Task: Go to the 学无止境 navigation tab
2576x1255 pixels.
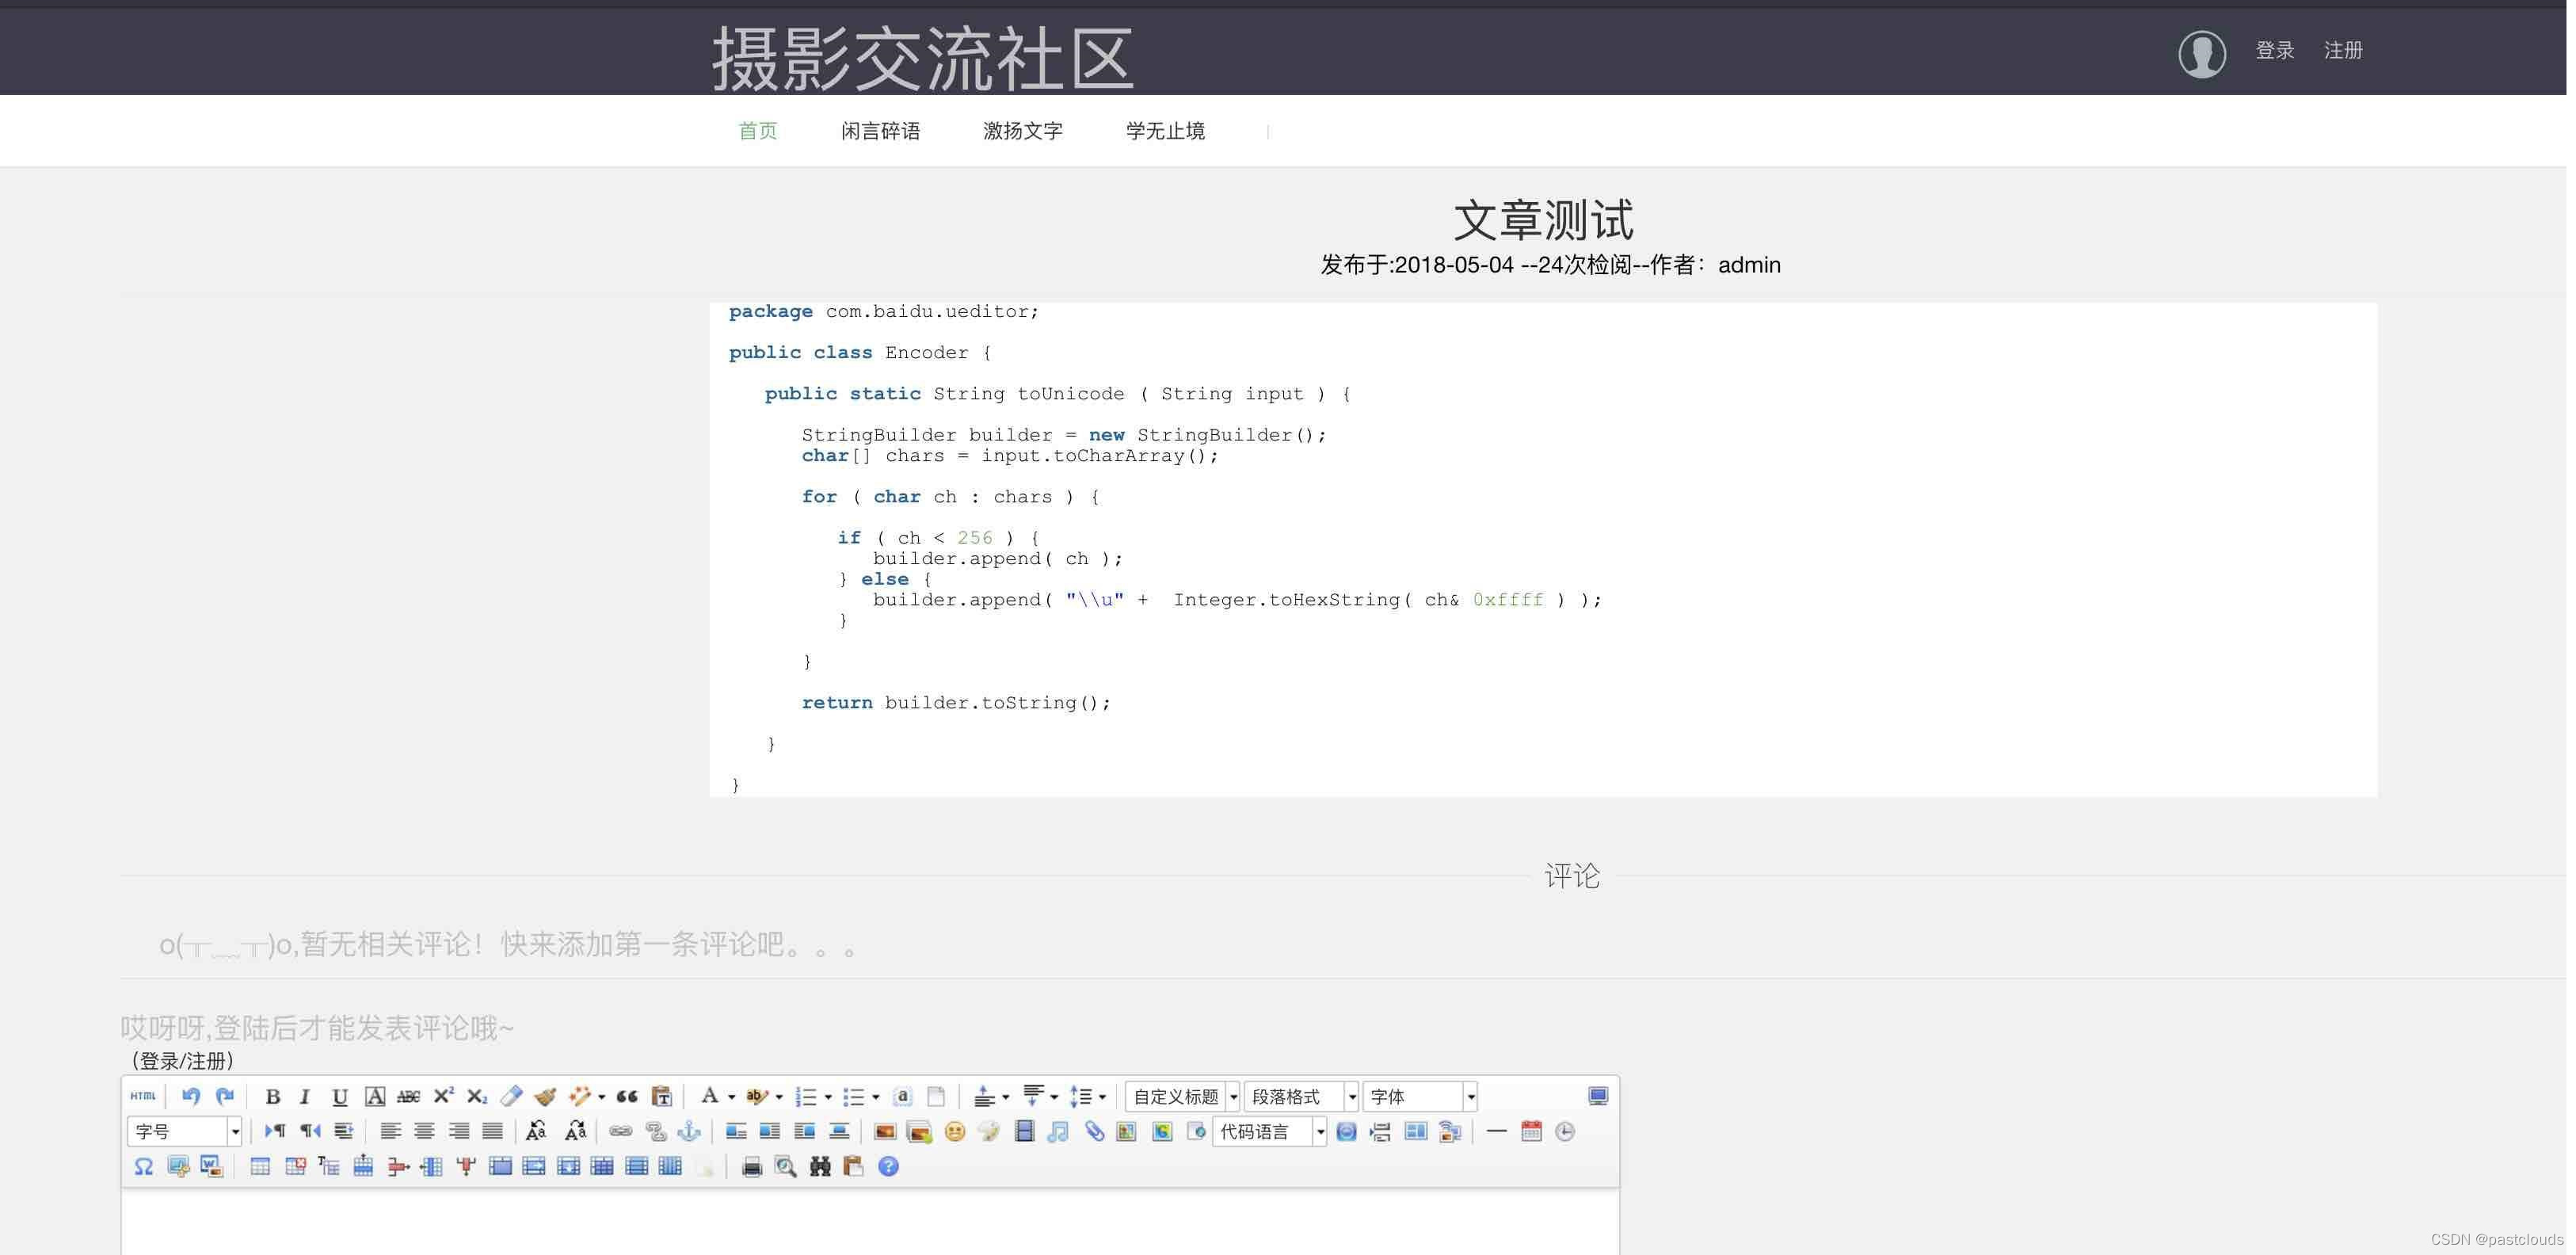Action: pos(1165,131)
